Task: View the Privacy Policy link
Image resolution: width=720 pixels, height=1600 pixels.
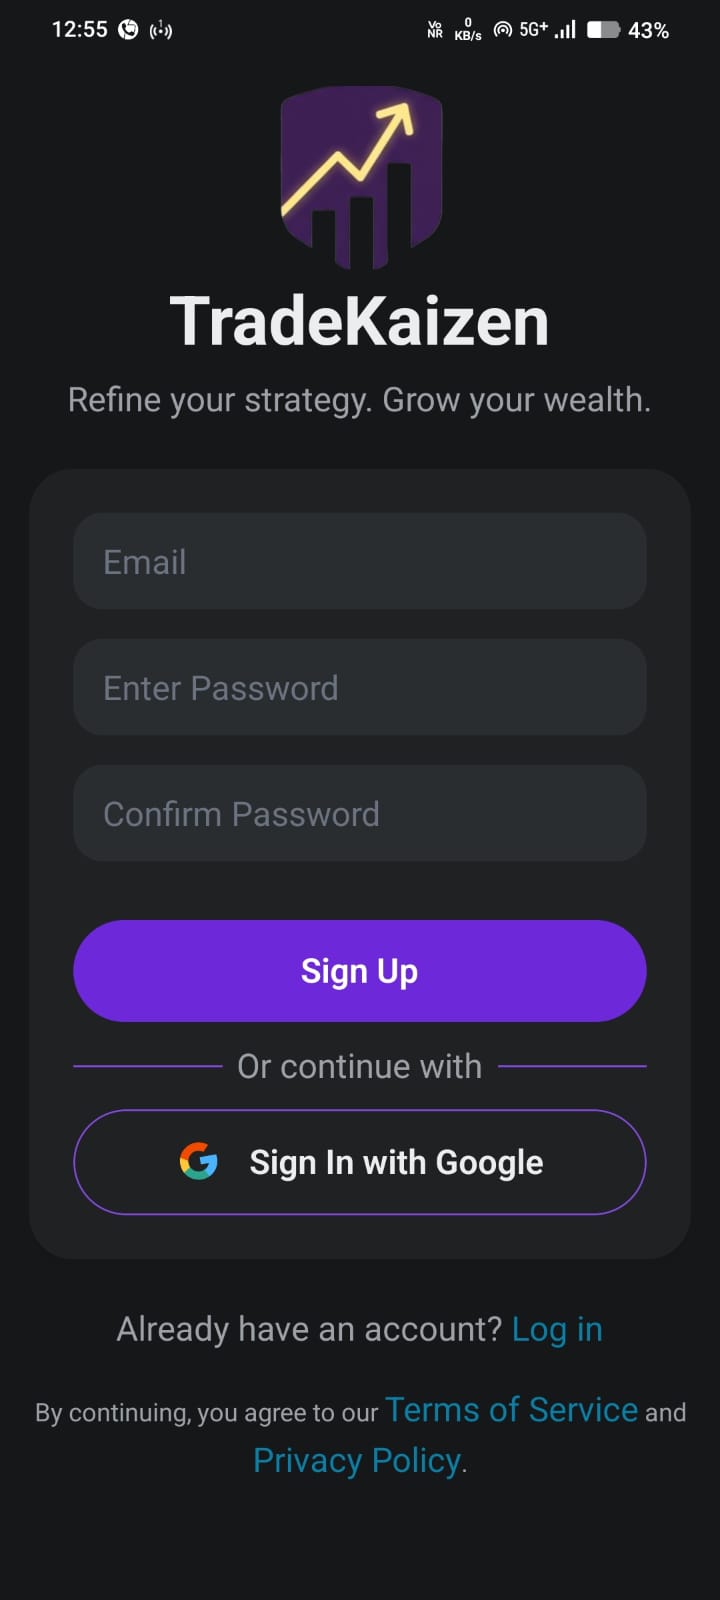Action: (357, 1461)
